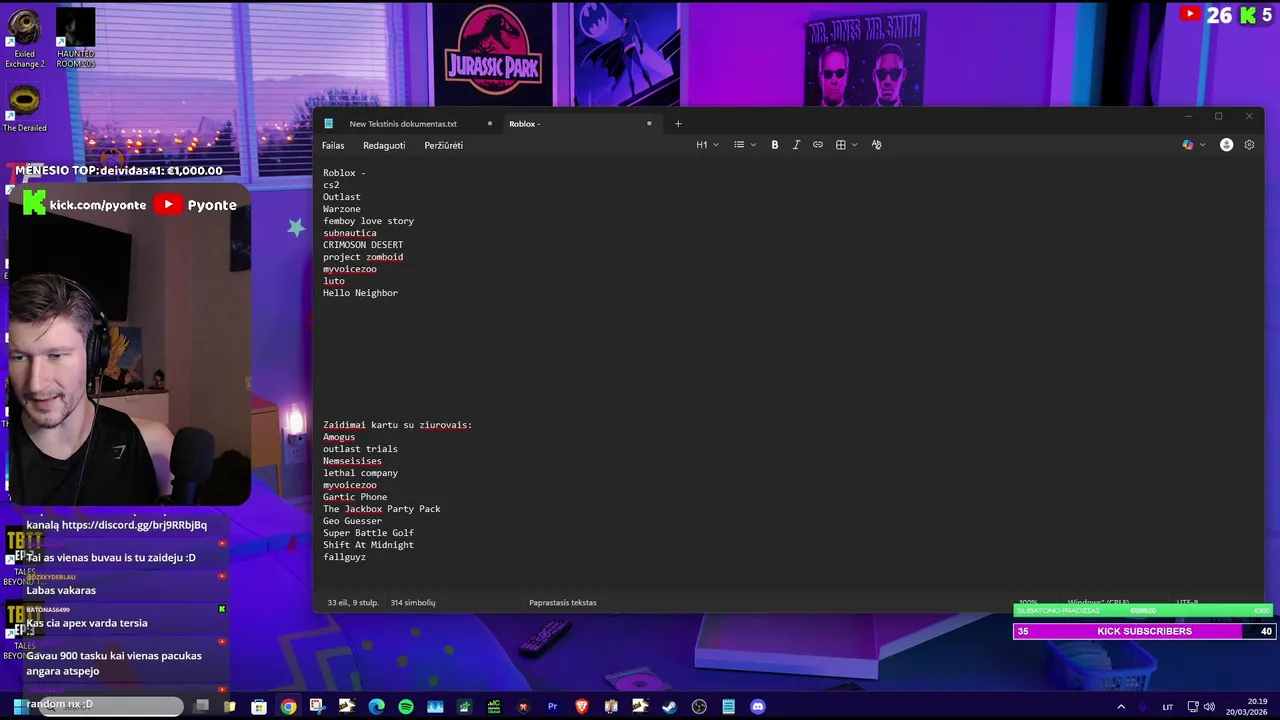Expand the H1 heading dropdown
The image size is (1280, 720).
click(x=707, y=145)
